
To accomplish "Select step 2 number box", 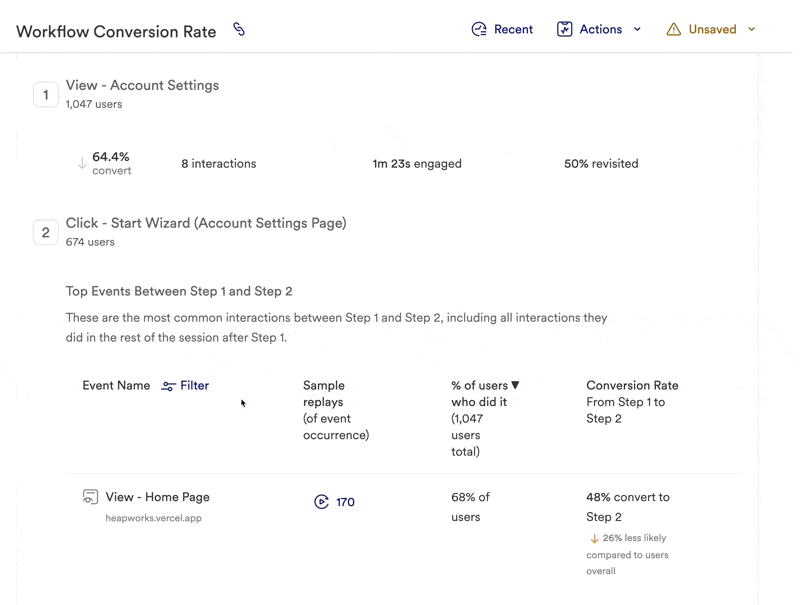I will point(46,232).
